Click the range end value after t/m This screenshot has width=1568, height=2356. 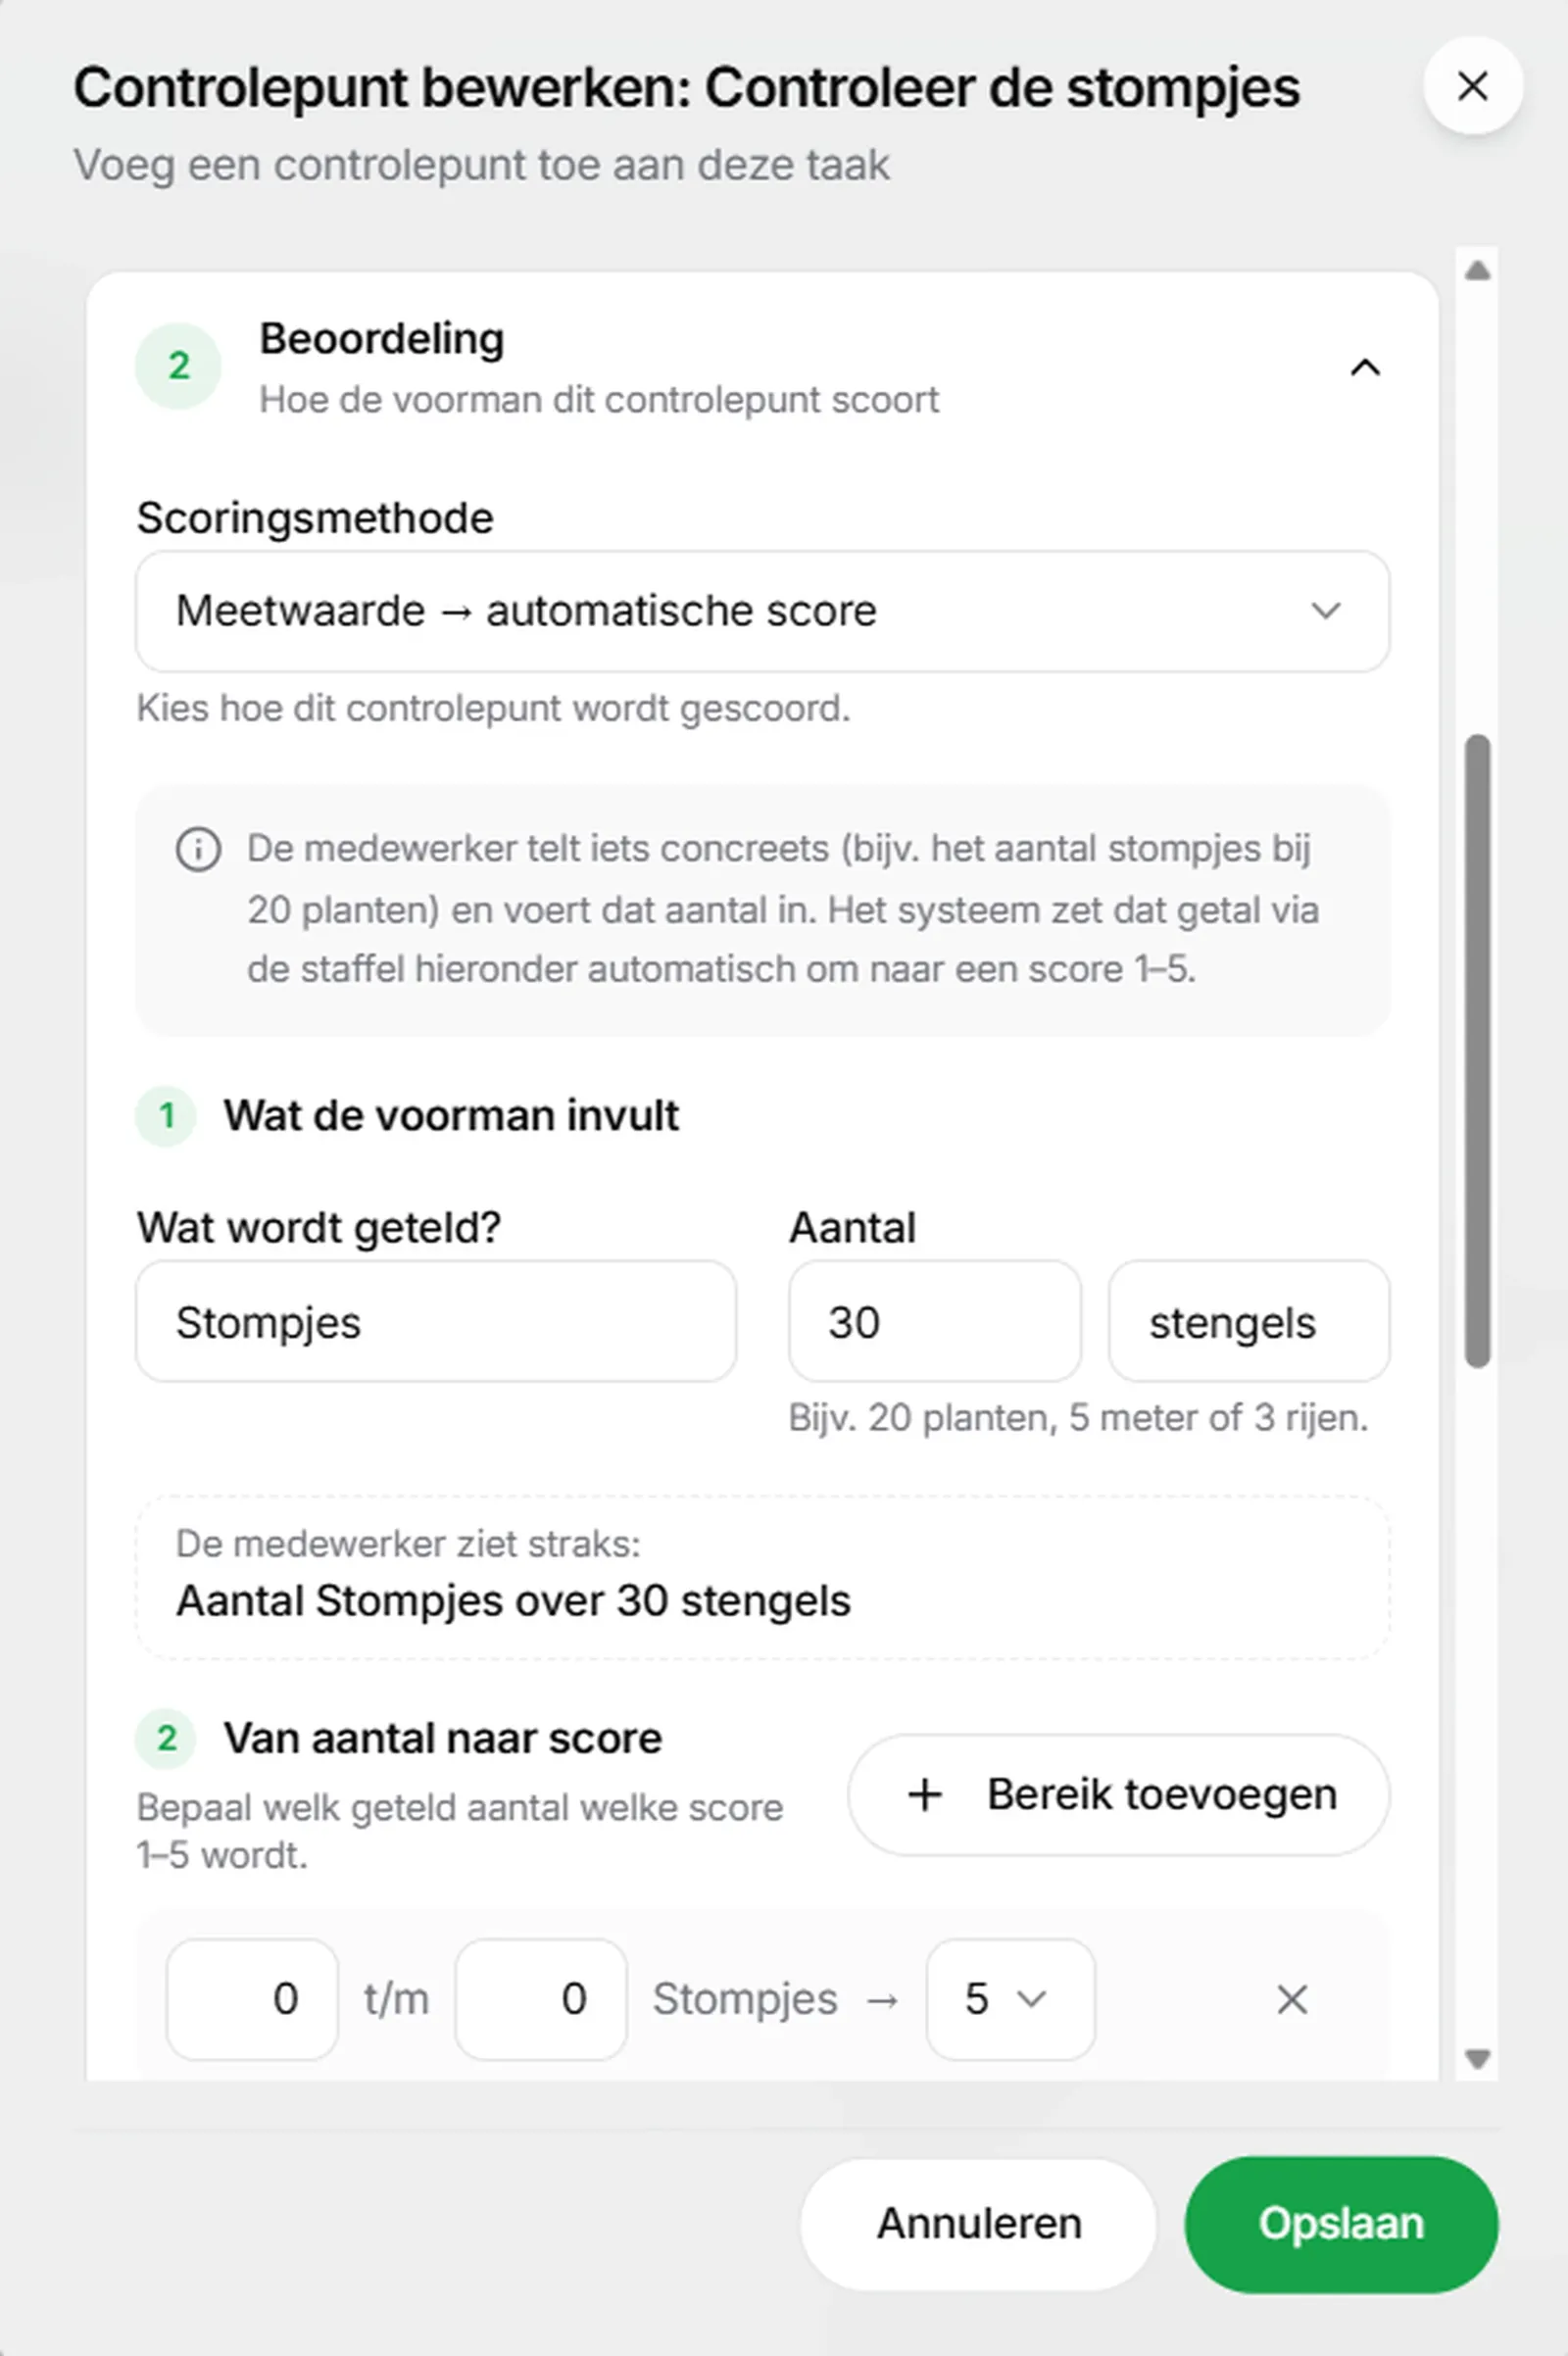(541, 1999)
